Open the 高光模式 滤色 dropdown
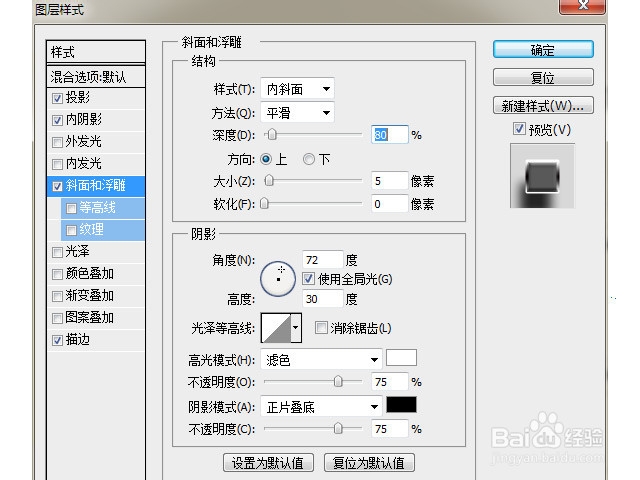 (x=321, y=360)
